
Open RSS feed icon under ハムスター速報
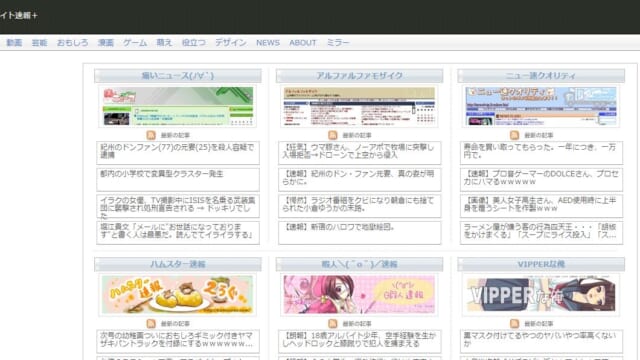pos(151,324)
